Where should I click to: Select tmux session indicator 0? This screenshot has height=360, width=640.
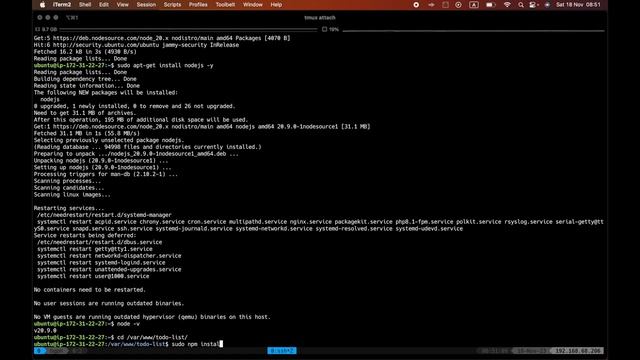pos(39,351)
